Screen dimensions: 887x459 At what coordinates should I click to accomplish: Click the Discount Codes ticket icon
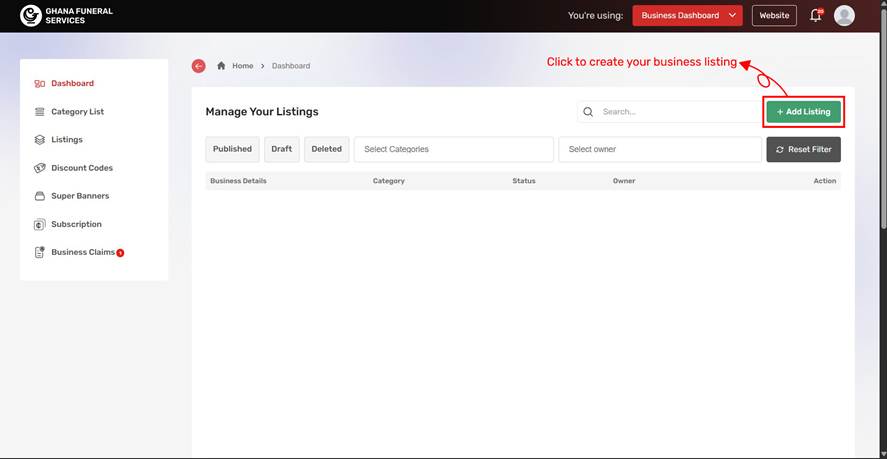click(40, 168)
